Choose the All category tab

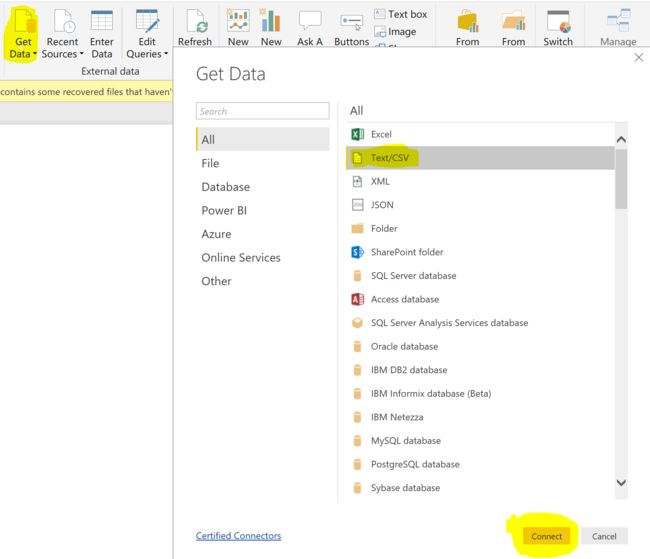pyautogui.click(x=263, y=139)
